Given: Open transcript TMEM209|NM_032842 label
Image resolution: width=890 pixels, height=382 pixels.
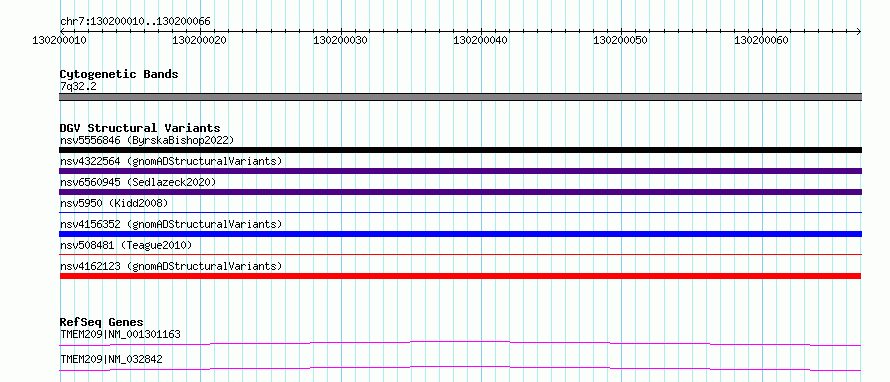Looking at the screenshot, I should click(x=111, y=359).
